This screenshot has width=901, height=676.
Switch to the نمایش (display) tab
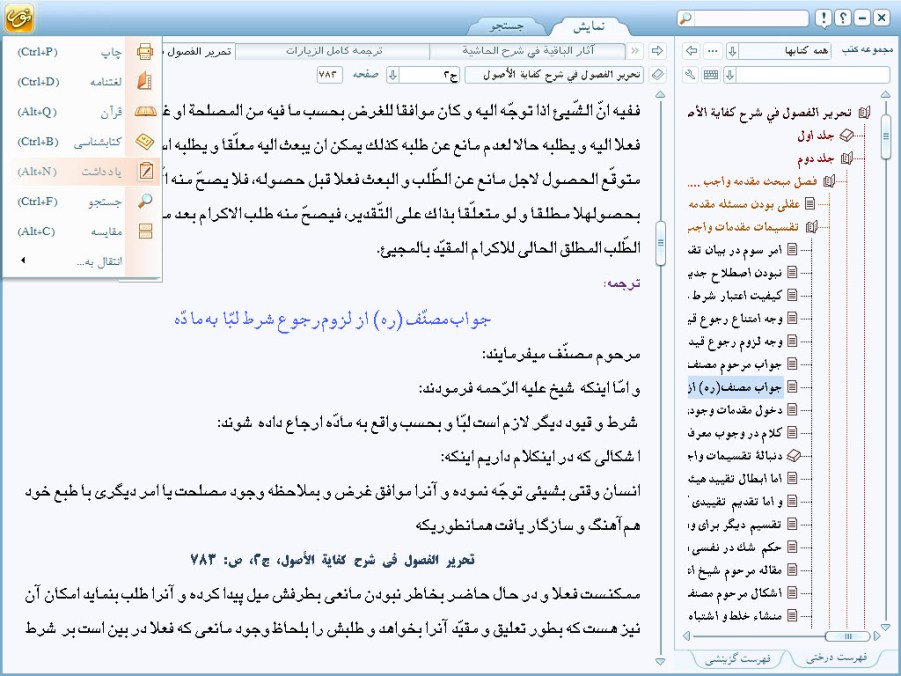point(588,26)
